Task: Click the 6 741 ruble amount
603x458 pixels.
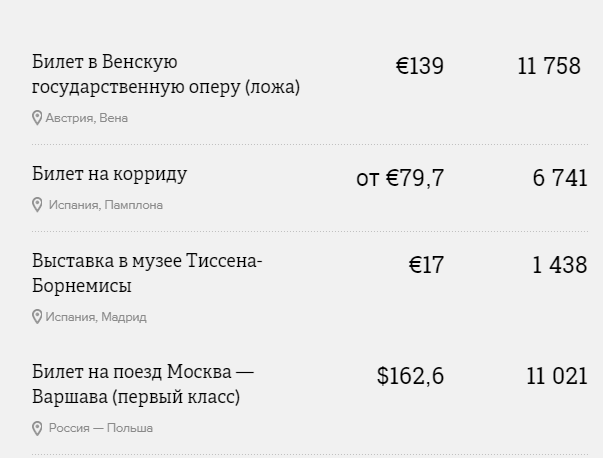Action: click(x=560, y=178)
